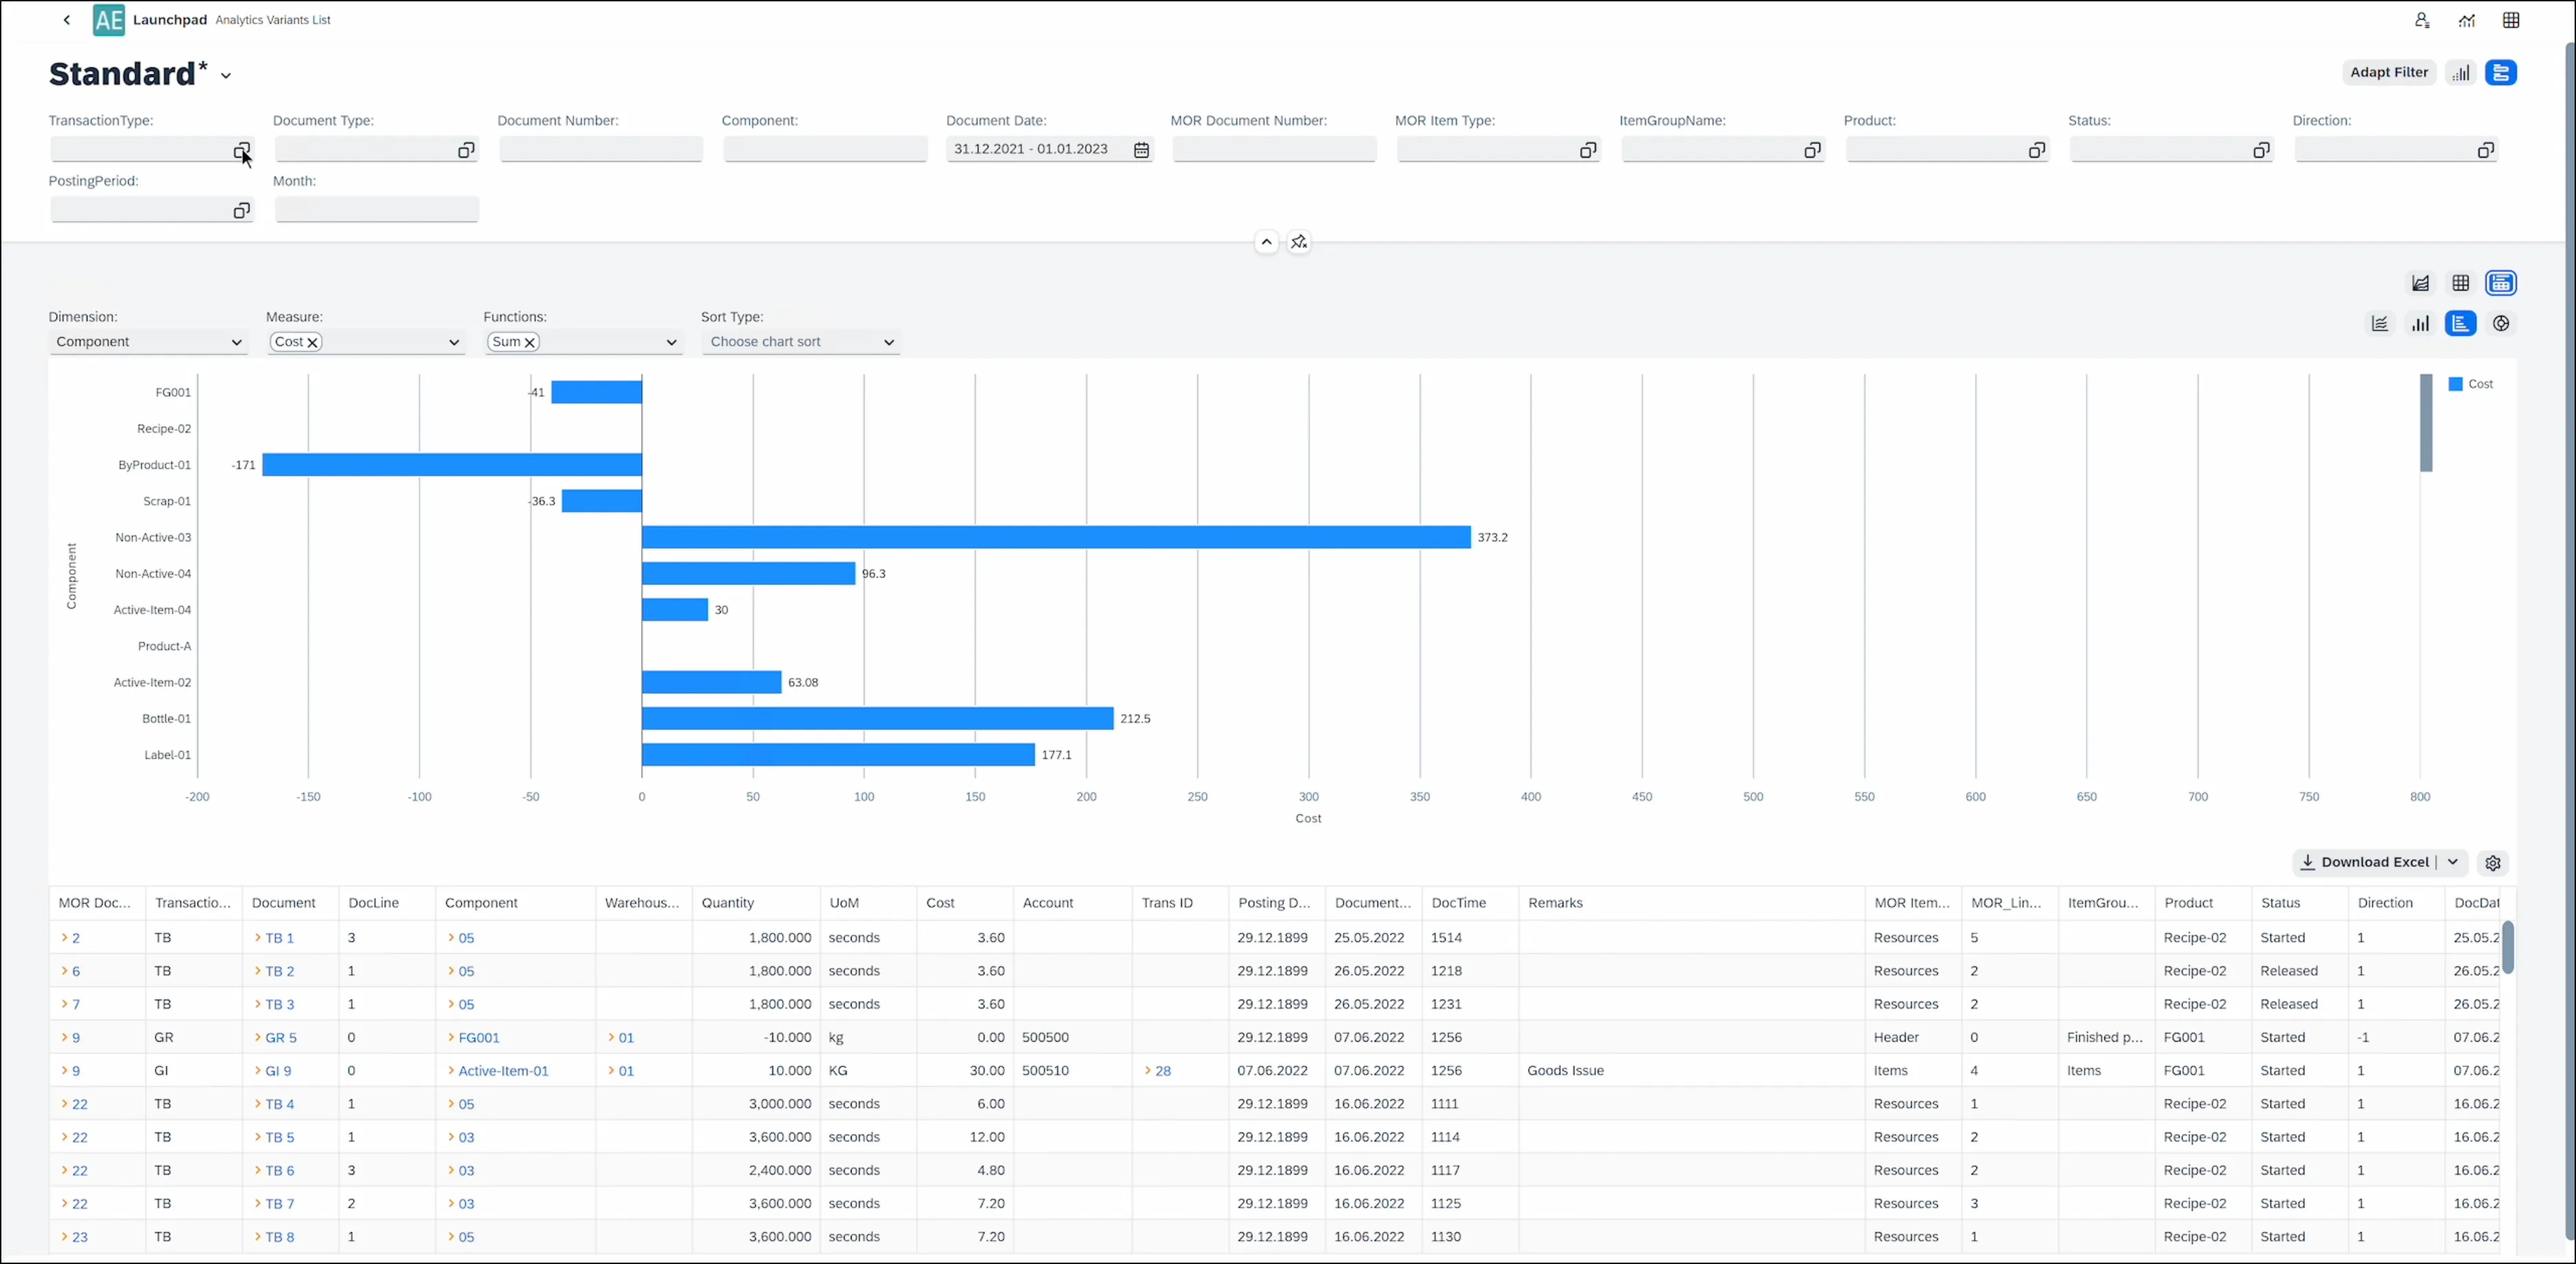Open table settings gear icon
Viewport: 2576px width, 1264px height.
tap(2493, 863)
